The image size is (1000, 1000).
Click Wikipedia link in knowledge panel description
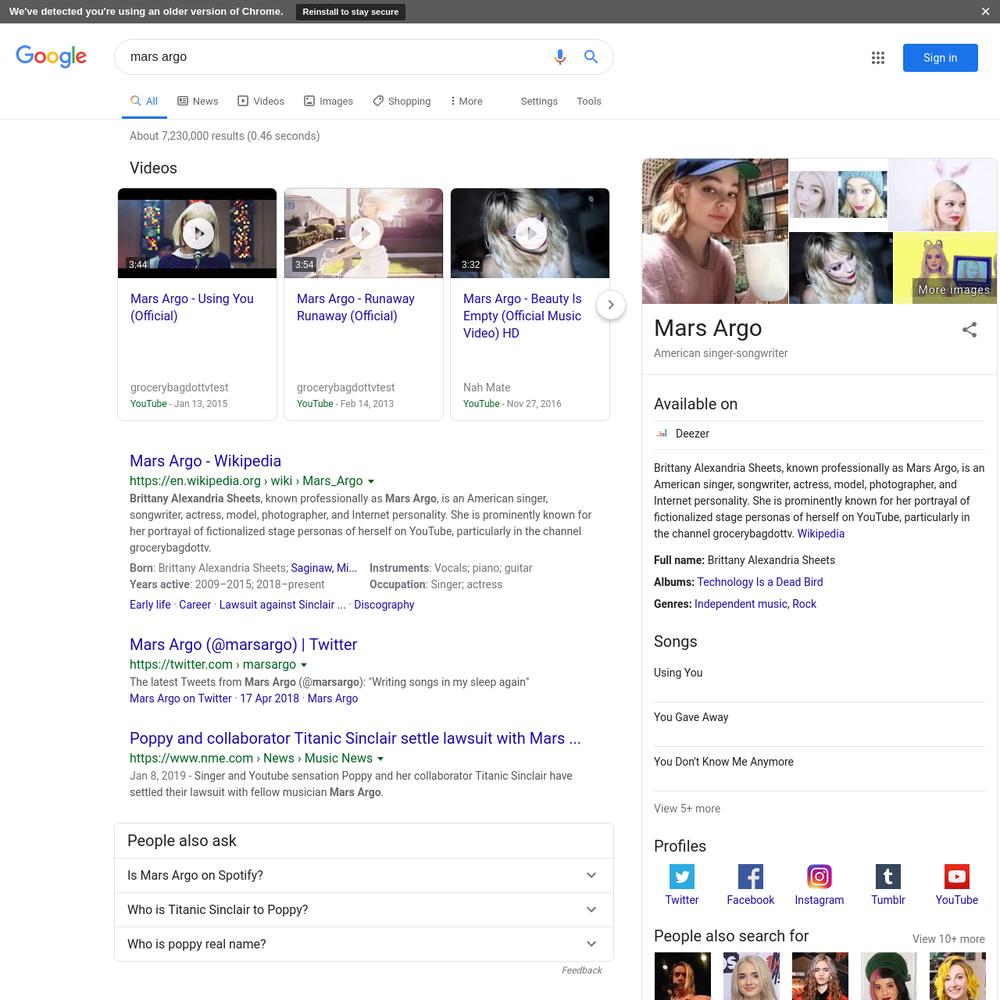point(821,534)
